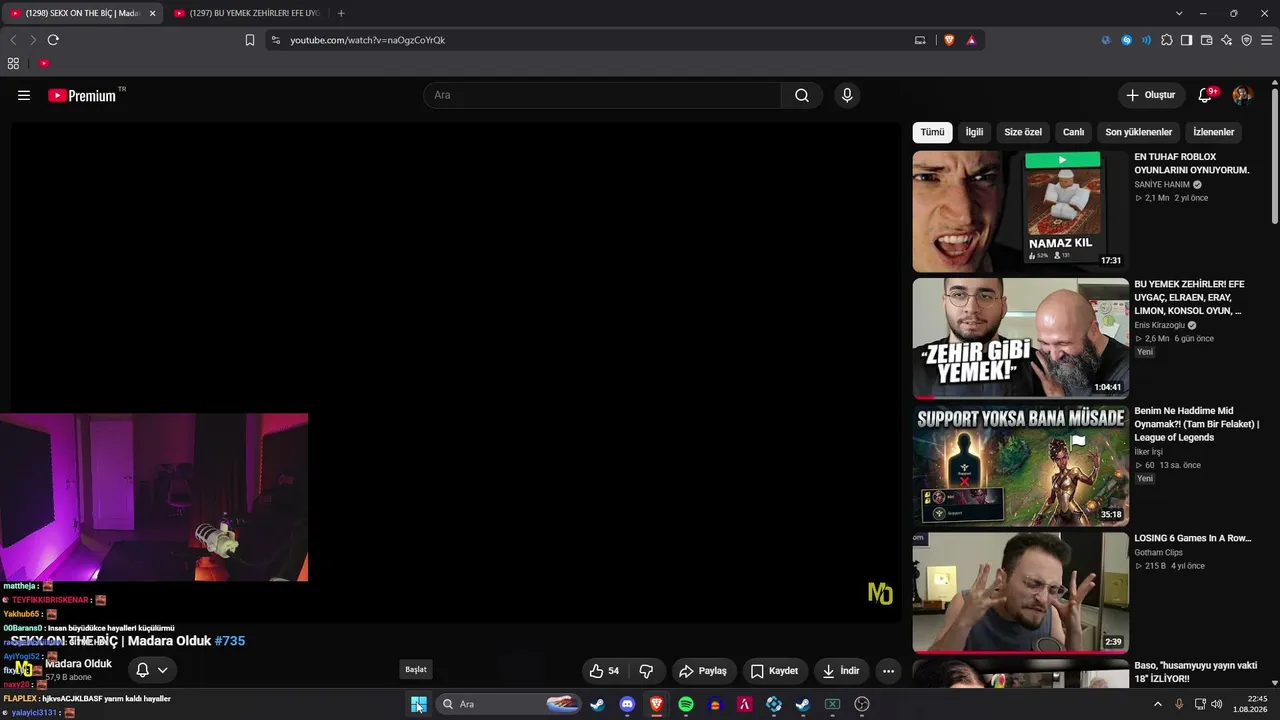1280x720 pixels.
Task: Open the SUPPORT YOKSA BANA MÜSADE thumbnail
Action: (1020, 465)
